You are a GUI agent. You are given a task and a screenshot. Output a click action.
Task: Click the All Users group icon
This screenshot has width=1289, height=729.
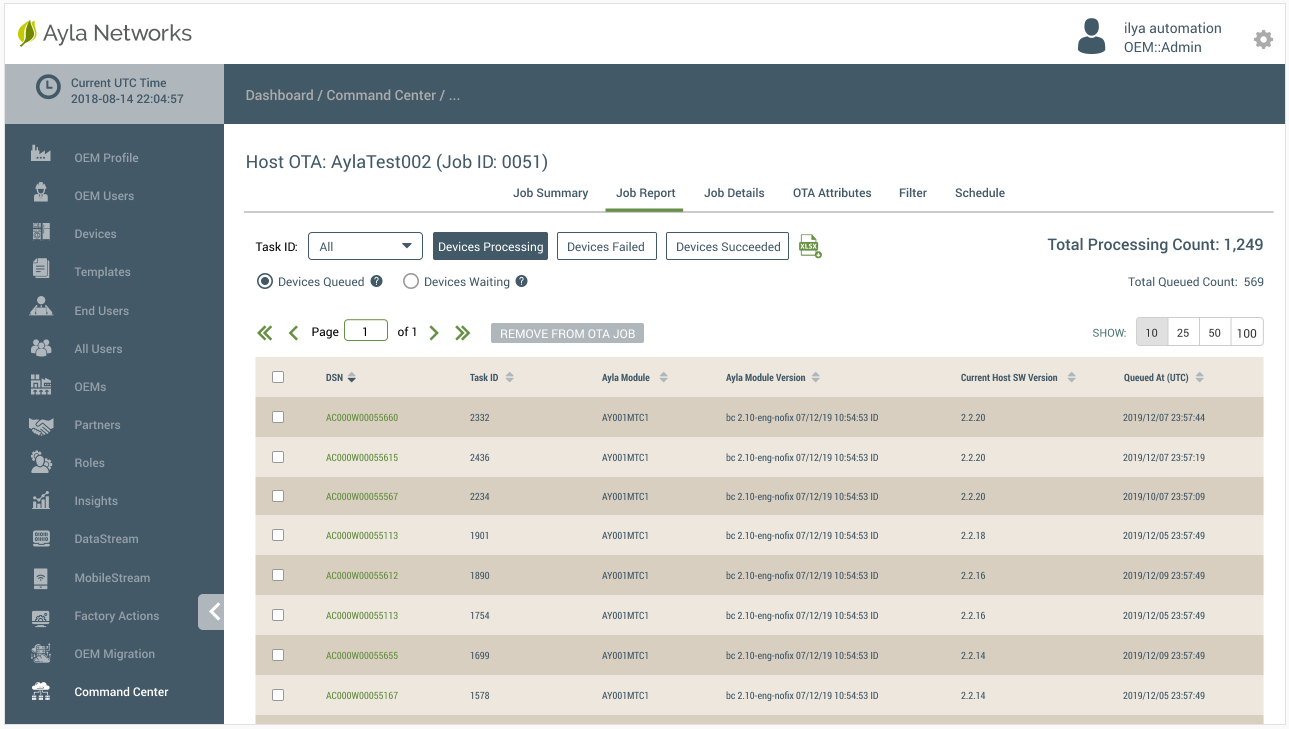tap(41, 347)
